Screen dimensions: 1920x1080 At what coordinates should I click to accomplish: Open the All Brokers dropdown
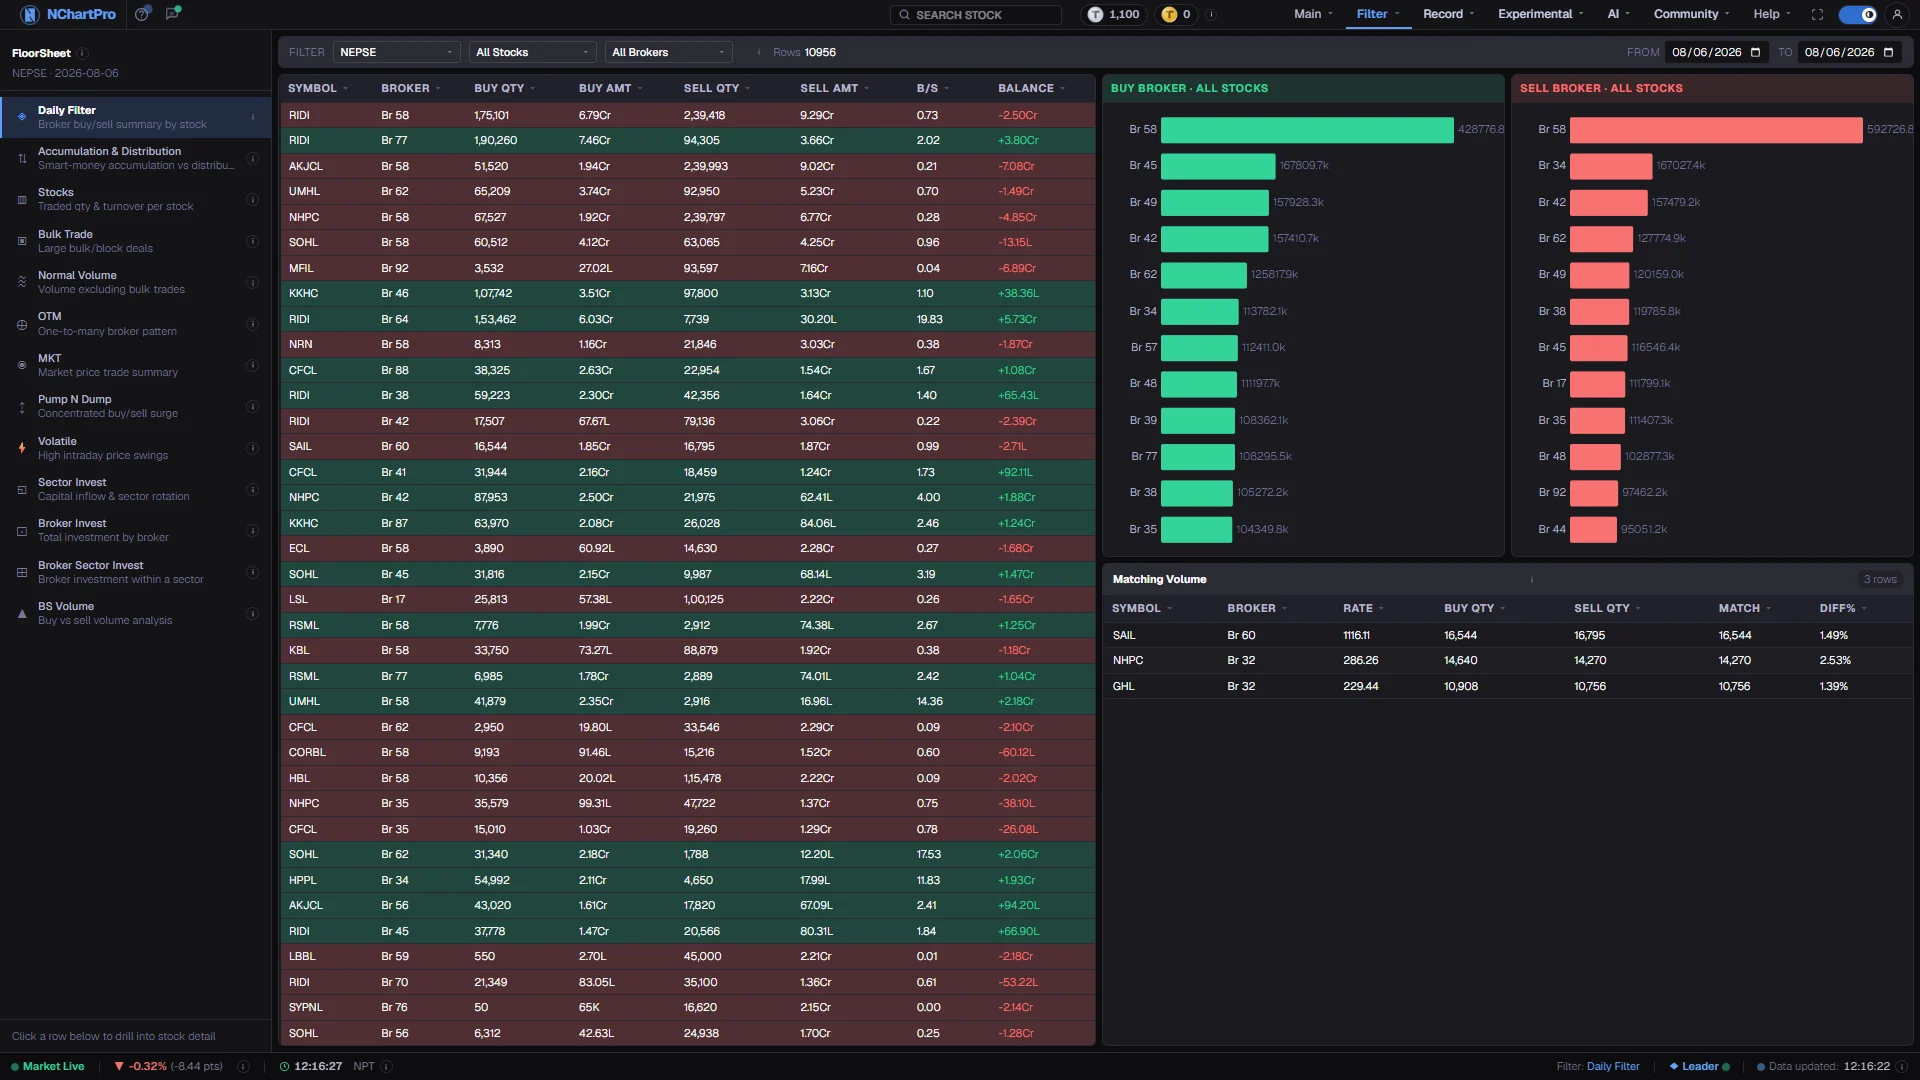tap(668, 52)
